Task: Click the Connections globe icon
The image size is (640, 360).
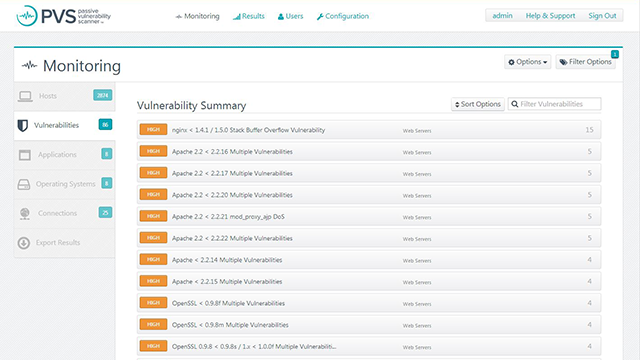Action: click(24, 213)
